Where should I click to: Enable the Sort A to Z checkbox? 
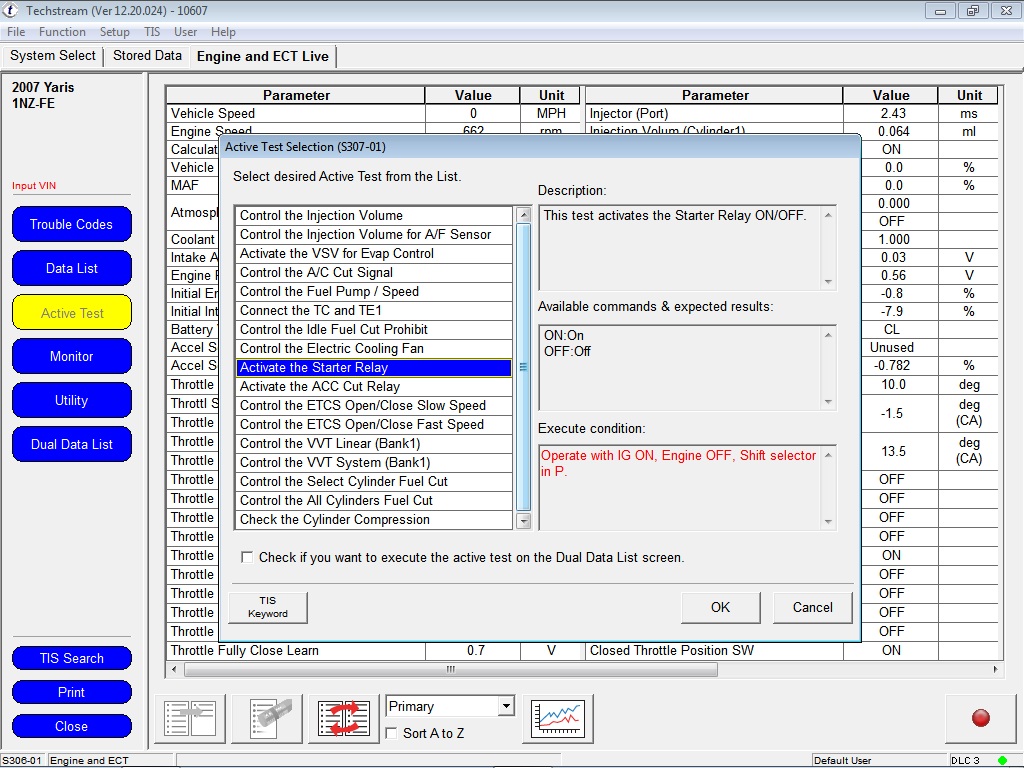tap(390, 732)
